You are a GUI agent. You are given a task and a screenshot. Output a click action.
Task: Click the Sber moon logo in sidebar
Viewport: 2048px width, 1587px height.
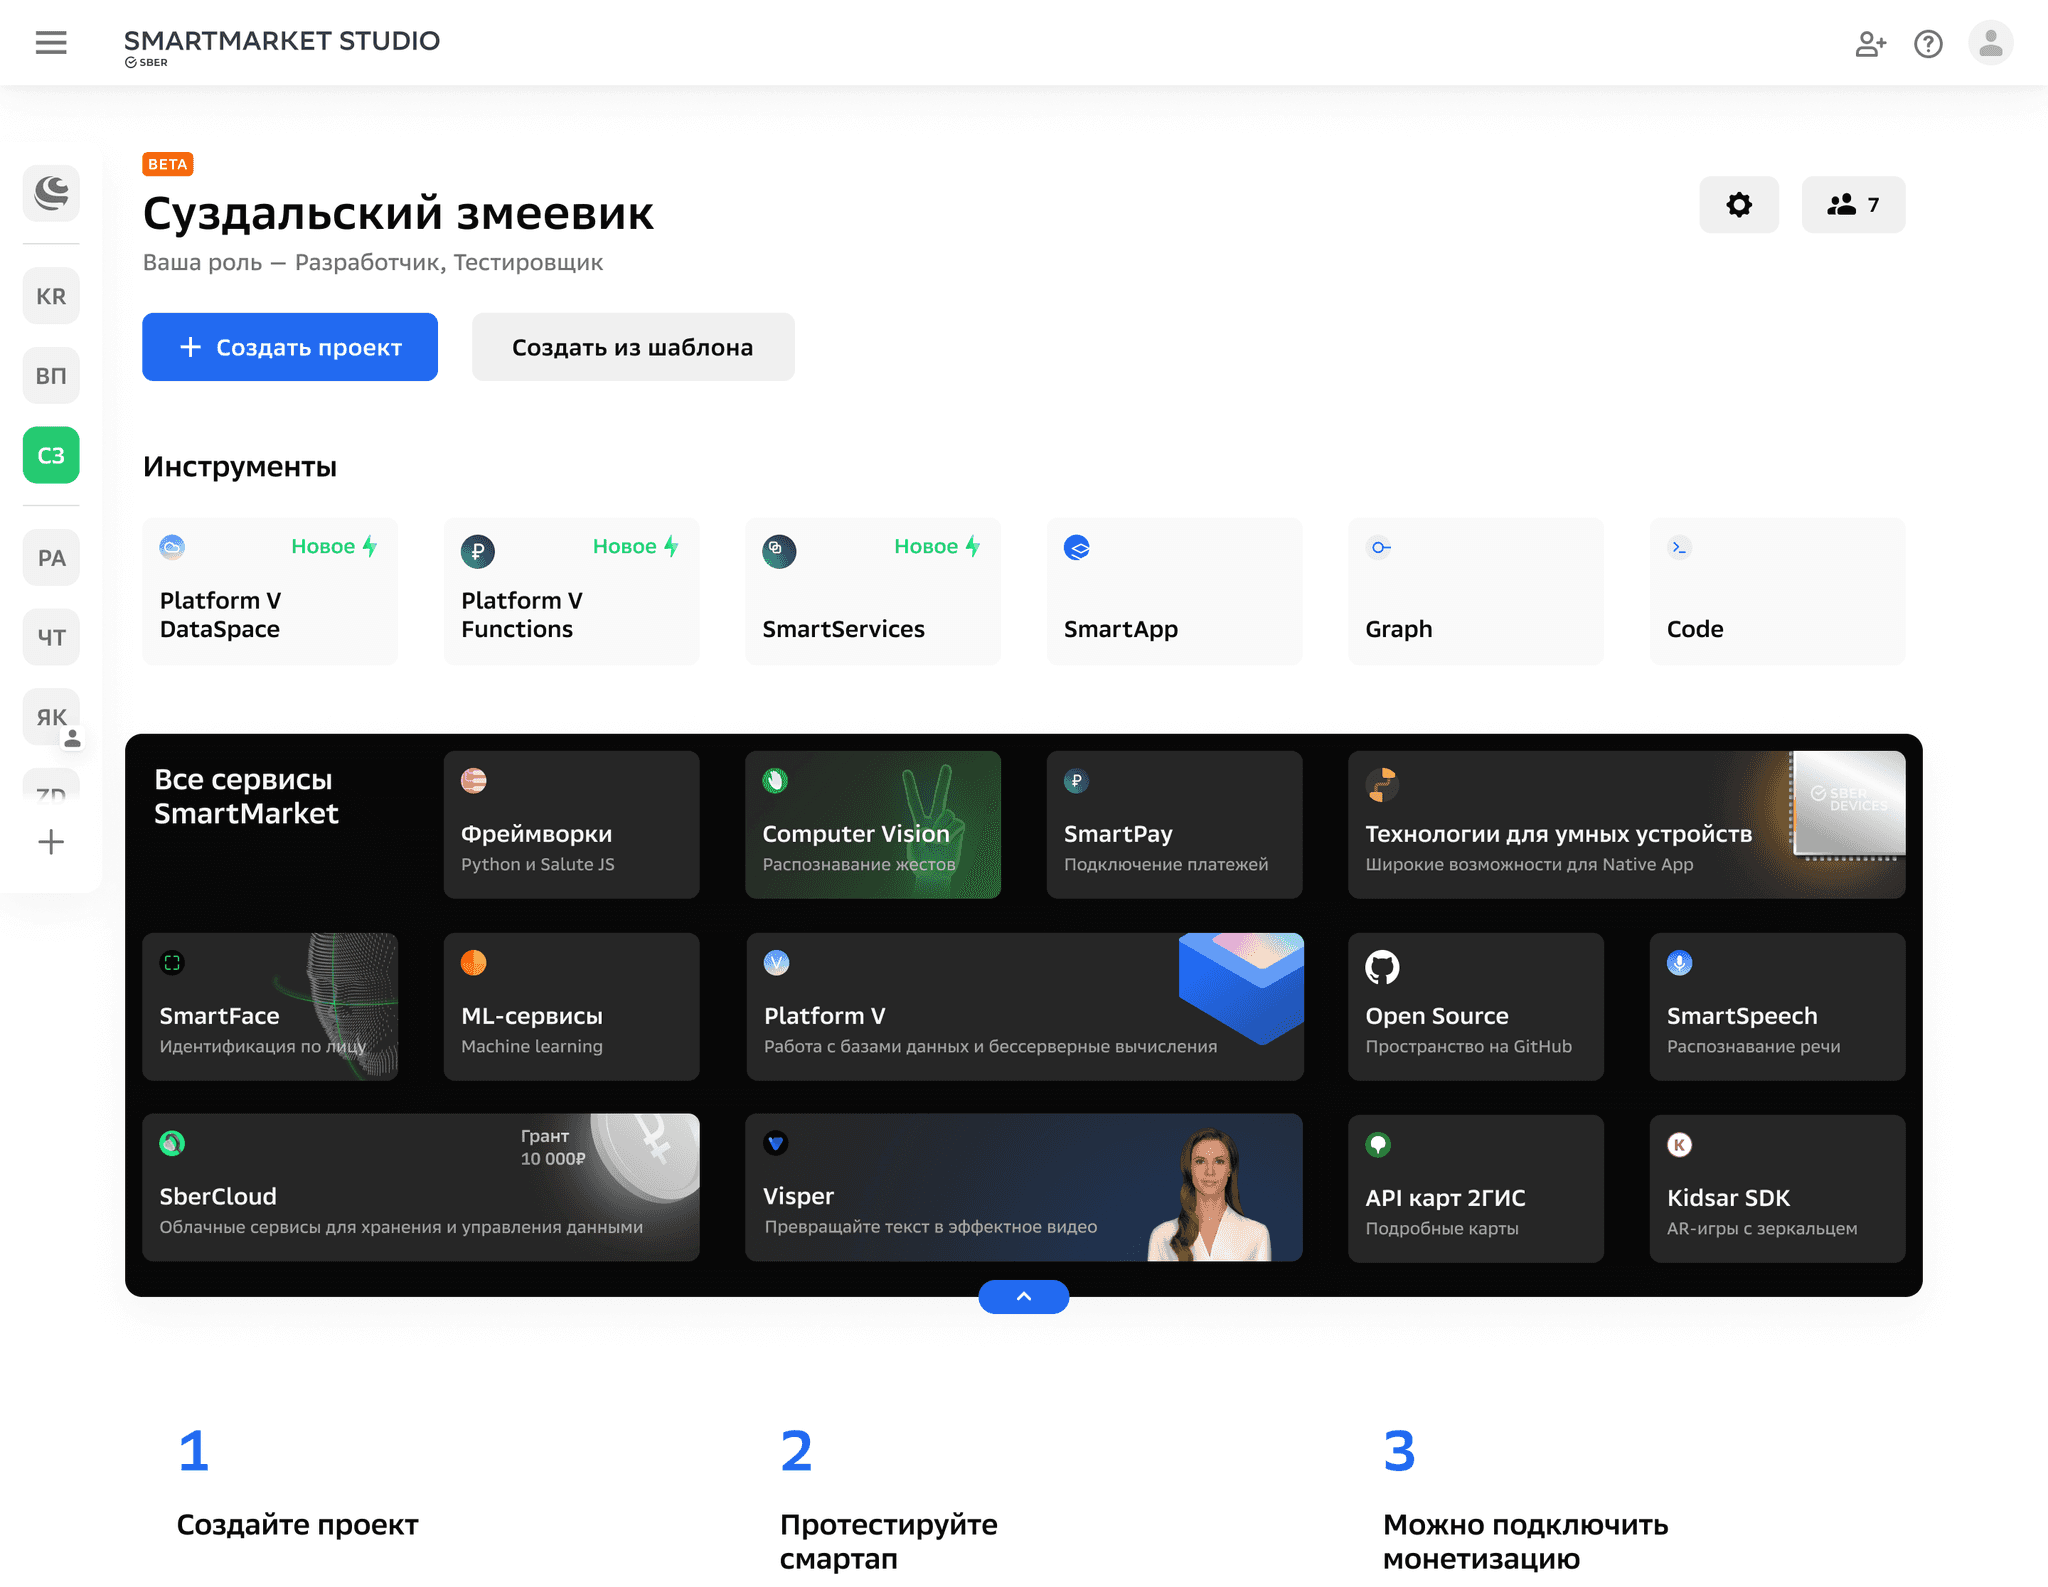(51, 193)
